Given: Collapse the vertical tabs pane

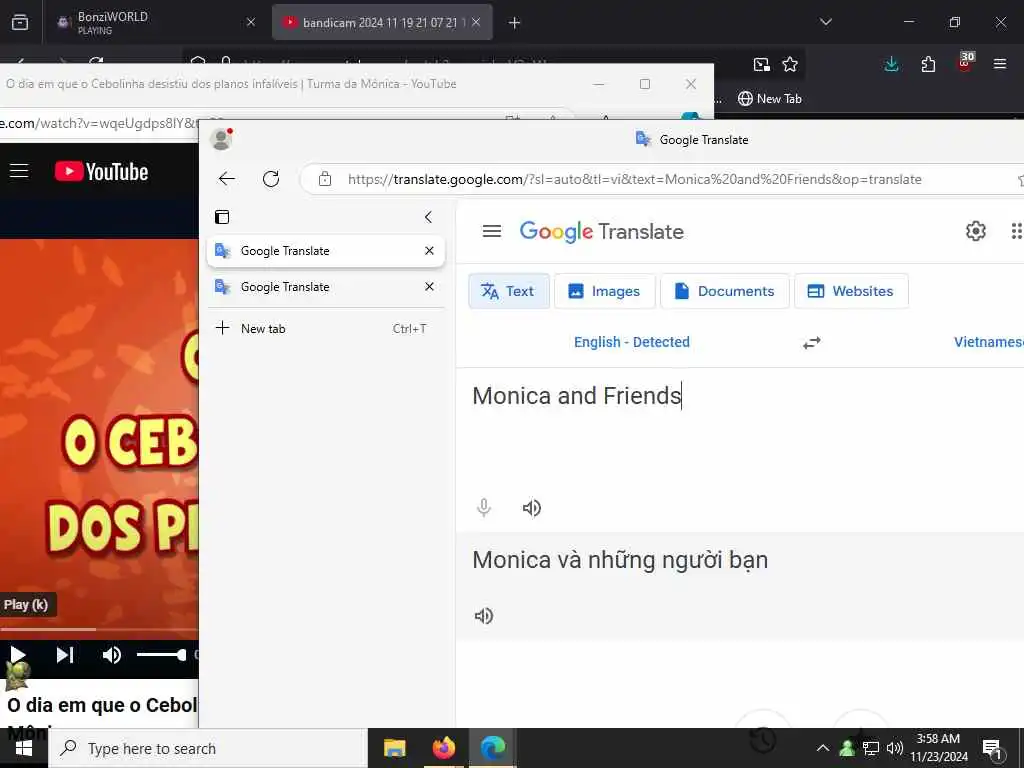Looking at the screenshot, I should click(428, 217).
